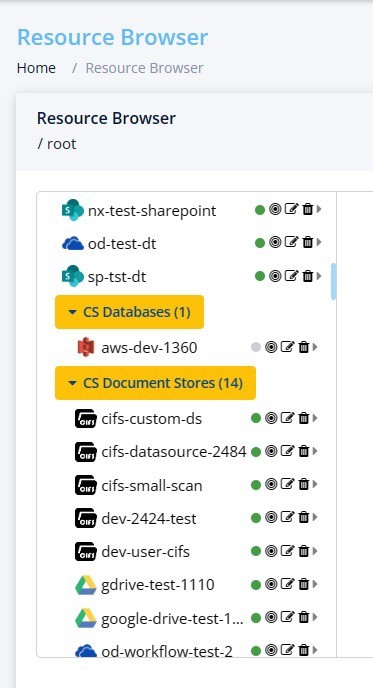This screenshot has width=373, height=688.
Task: Delete the dev-2424-test store
Action: coord(303,517)
